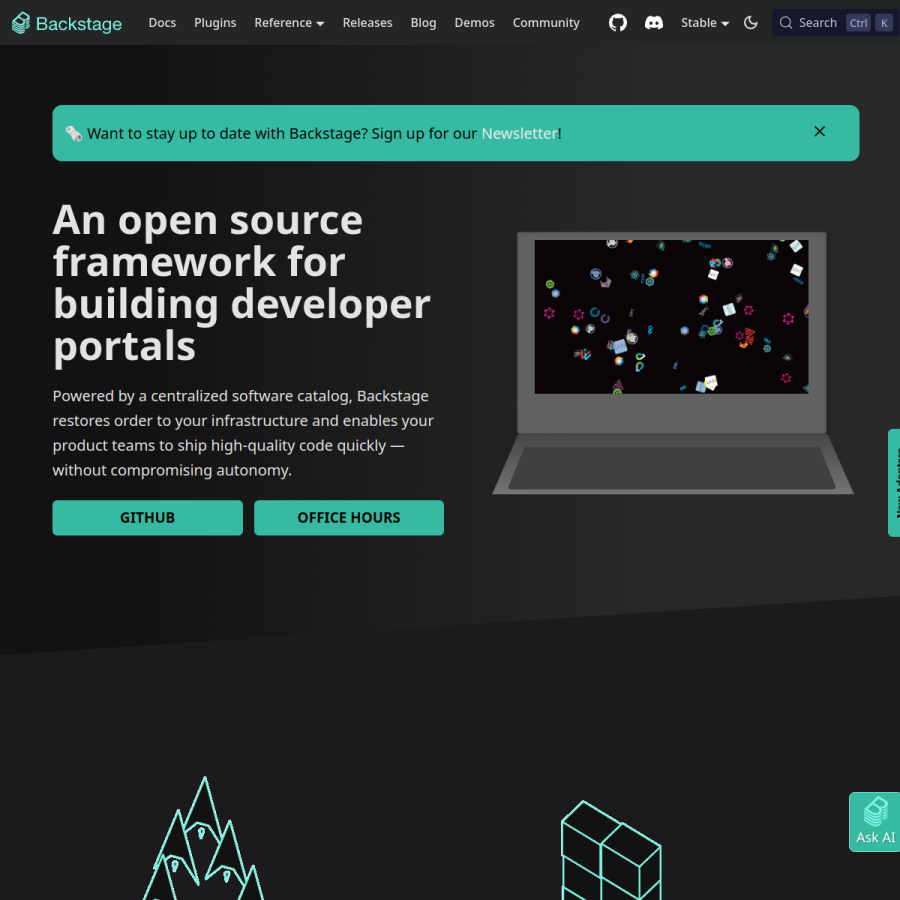Viewport: 900px width, 900px height.
Task: Click the mountains illustration
Action: pos(203,838)
